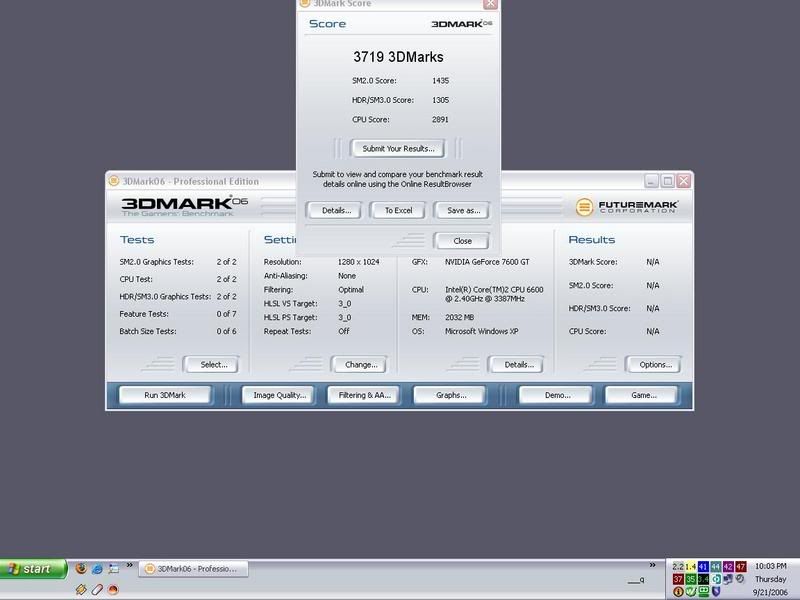The width and height of the screenshot is (800, 600).
Task: Click the blue shield tray icon
Action: [x=716, y=592]
